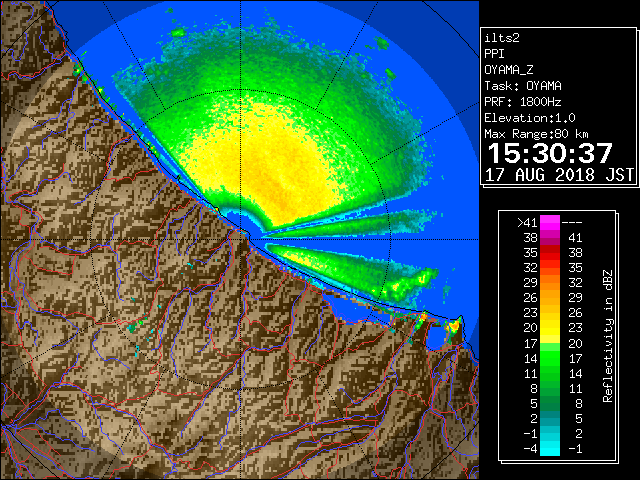This screenshot has height=480, width=640.
Task: Pick the bright green 14 to 17 dBZ swatch
Action: (550, 358)
